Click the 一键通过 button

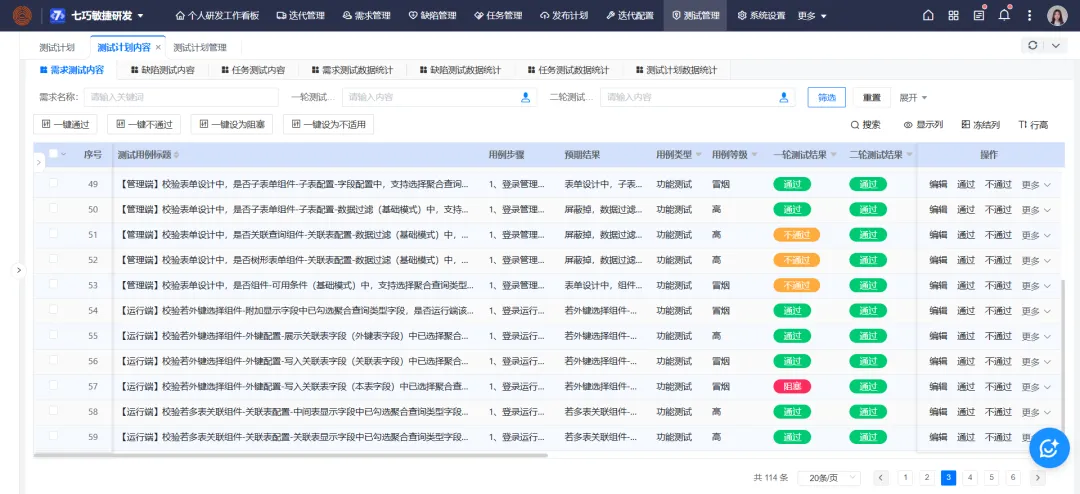pos(65,124)
